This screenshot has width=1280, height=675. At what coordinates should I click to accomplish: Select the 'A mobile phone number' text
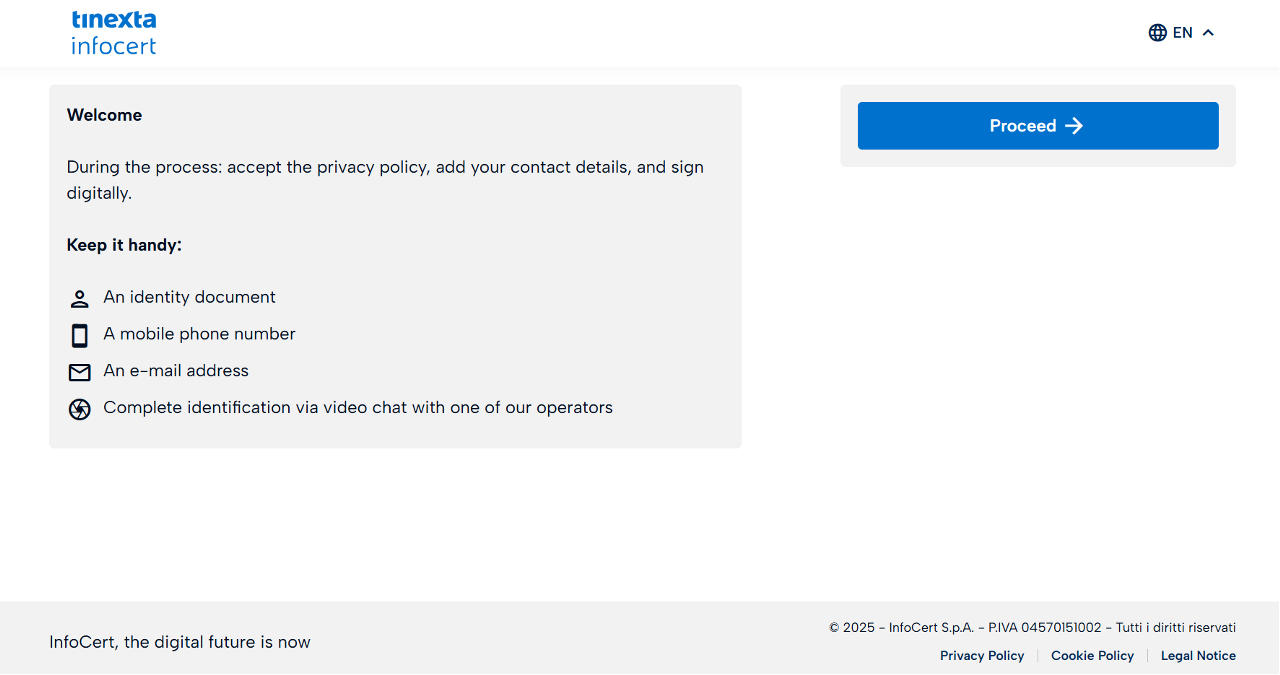click(x=199, y=334)
